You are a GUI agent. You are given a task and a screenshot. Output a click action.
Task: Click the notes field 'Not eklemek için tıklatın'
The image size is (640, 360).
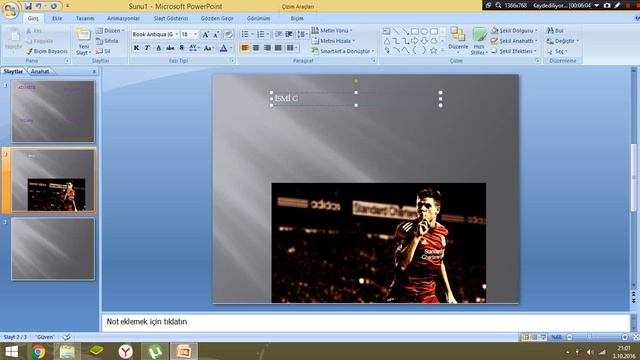click(365, 322)
